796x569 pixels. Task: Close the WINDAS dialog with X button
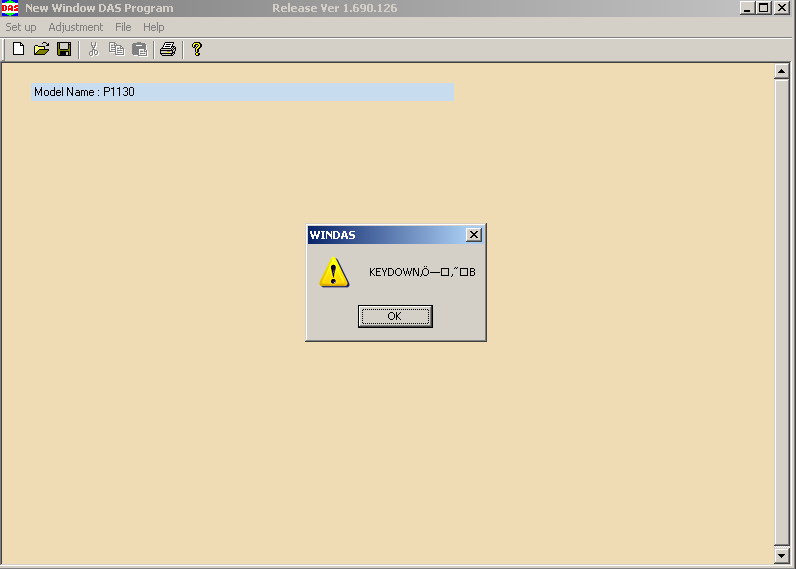click(474, 235)
